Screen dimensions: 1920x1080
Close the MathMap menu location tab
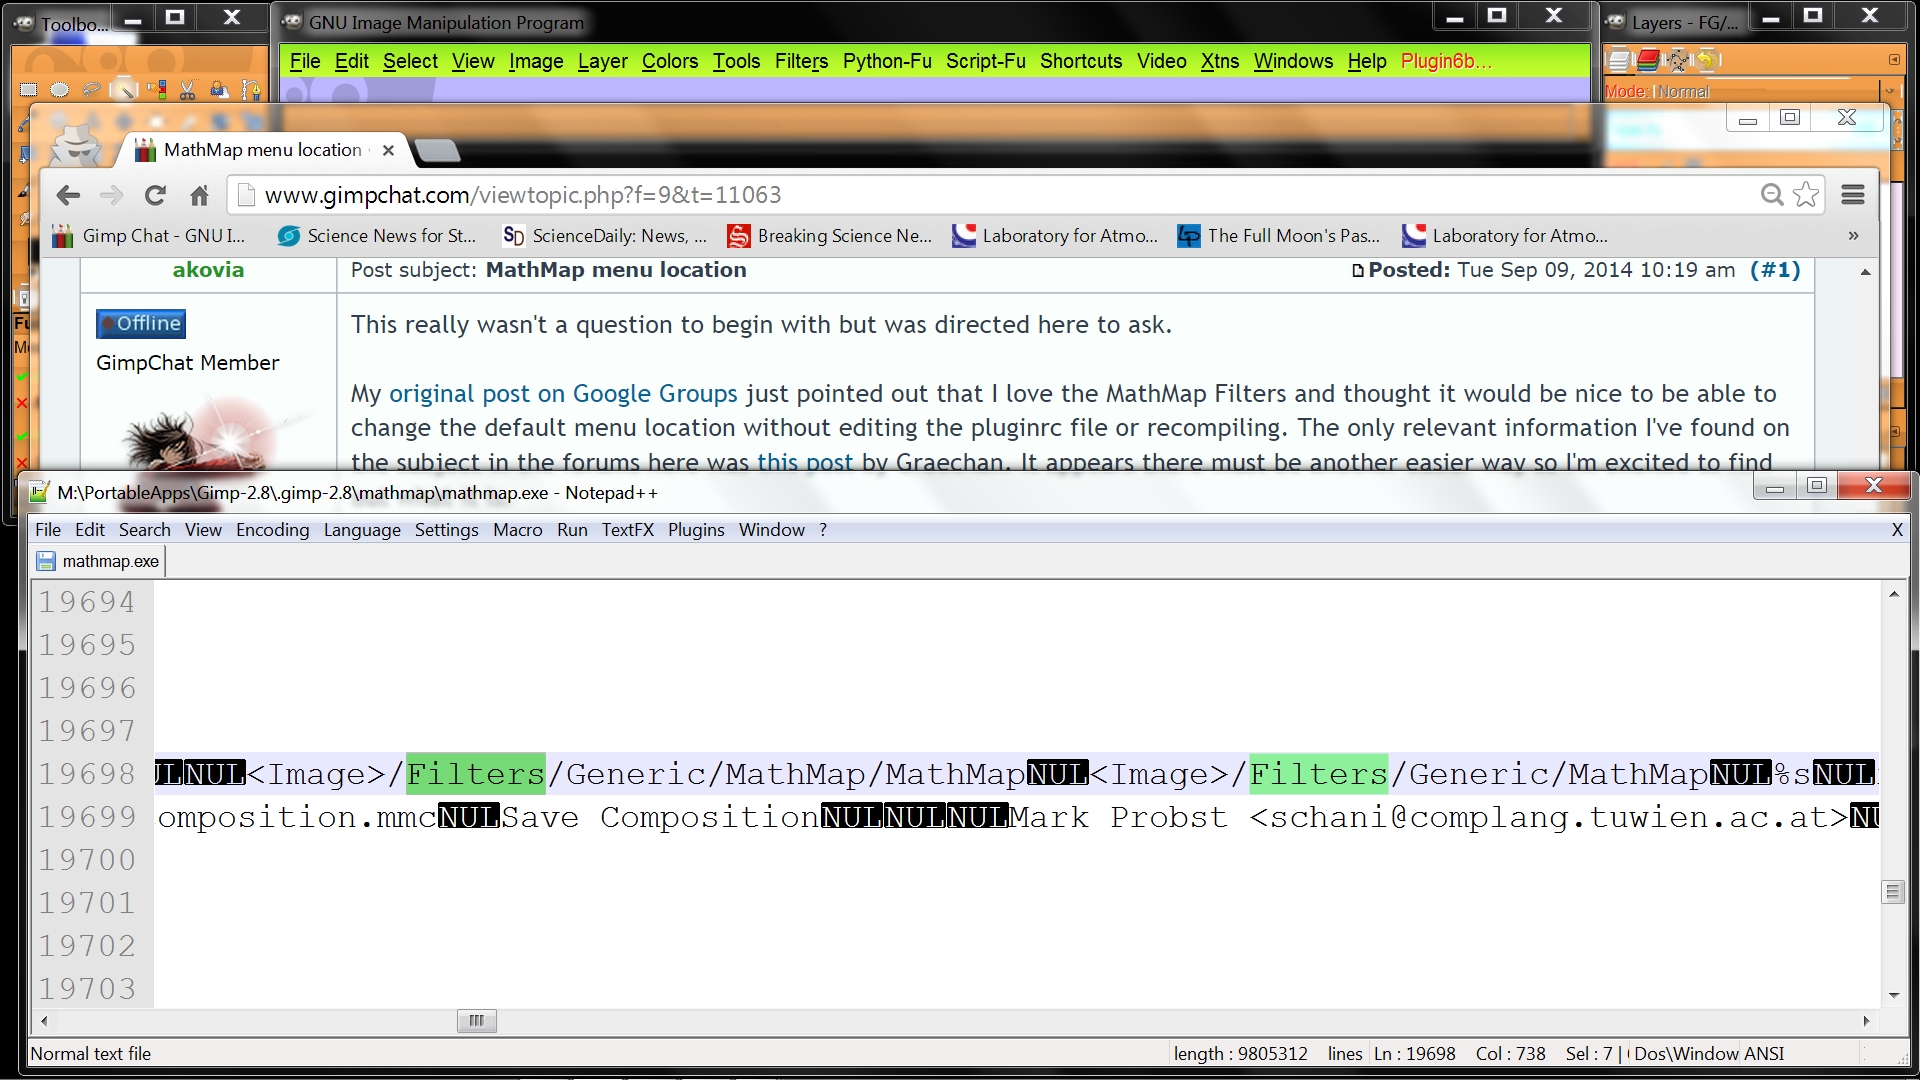pyautogui.click(x=388, y=150)
